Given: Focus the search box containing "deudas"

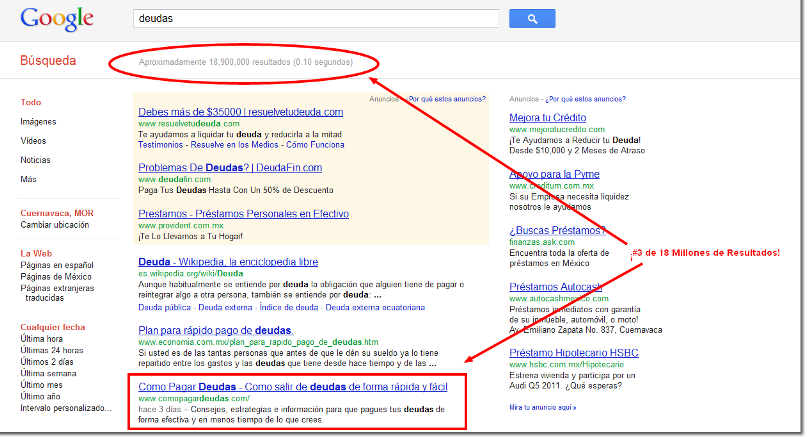Looking at the screenshot, I should (x=315, y=19).
